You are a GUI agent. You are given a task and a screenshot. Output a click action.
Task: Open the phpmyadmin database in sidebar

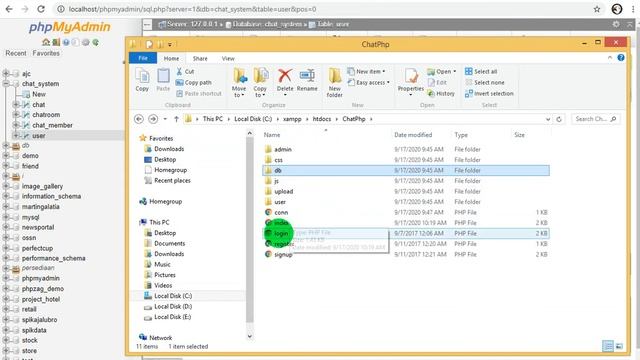(41, 278)
